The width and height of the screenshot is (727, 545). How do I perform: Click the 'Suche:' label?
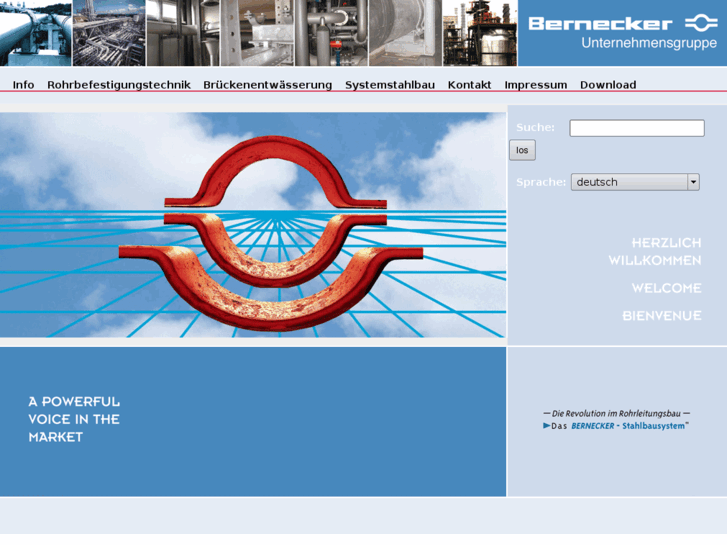tap(535, 128)
